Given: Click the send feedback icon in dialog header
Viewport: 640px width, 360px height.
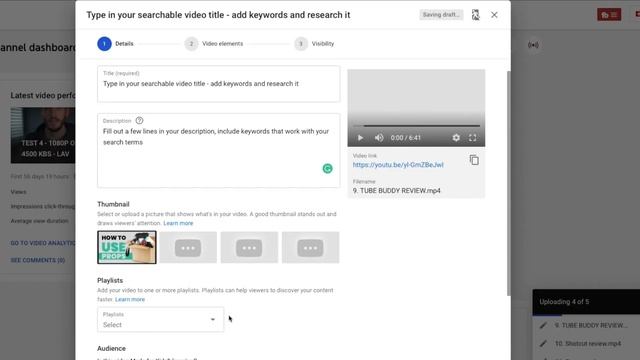Looking at the screenshot, I should [476, 15].
